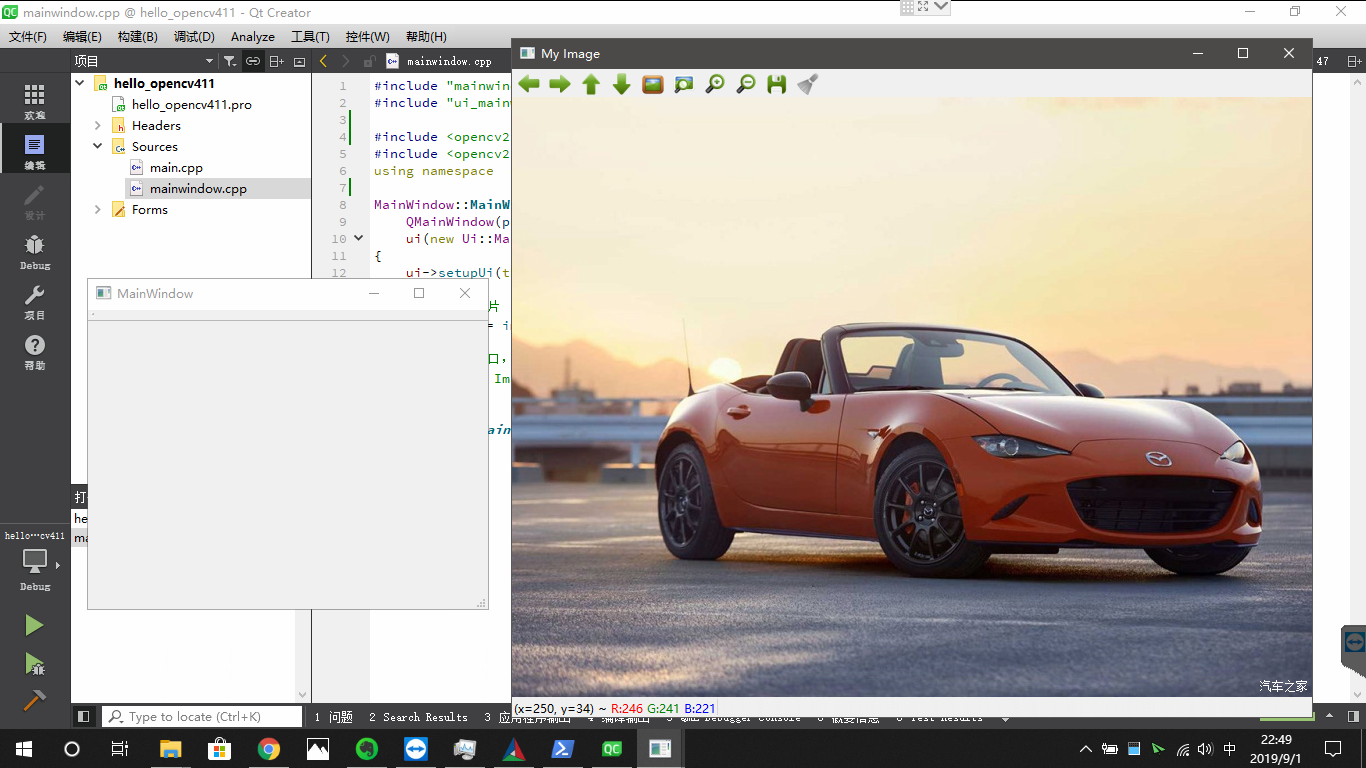Click the Type to locate input field
Viewport: 1366px width, 768px height.
click(x=200, y=716)
